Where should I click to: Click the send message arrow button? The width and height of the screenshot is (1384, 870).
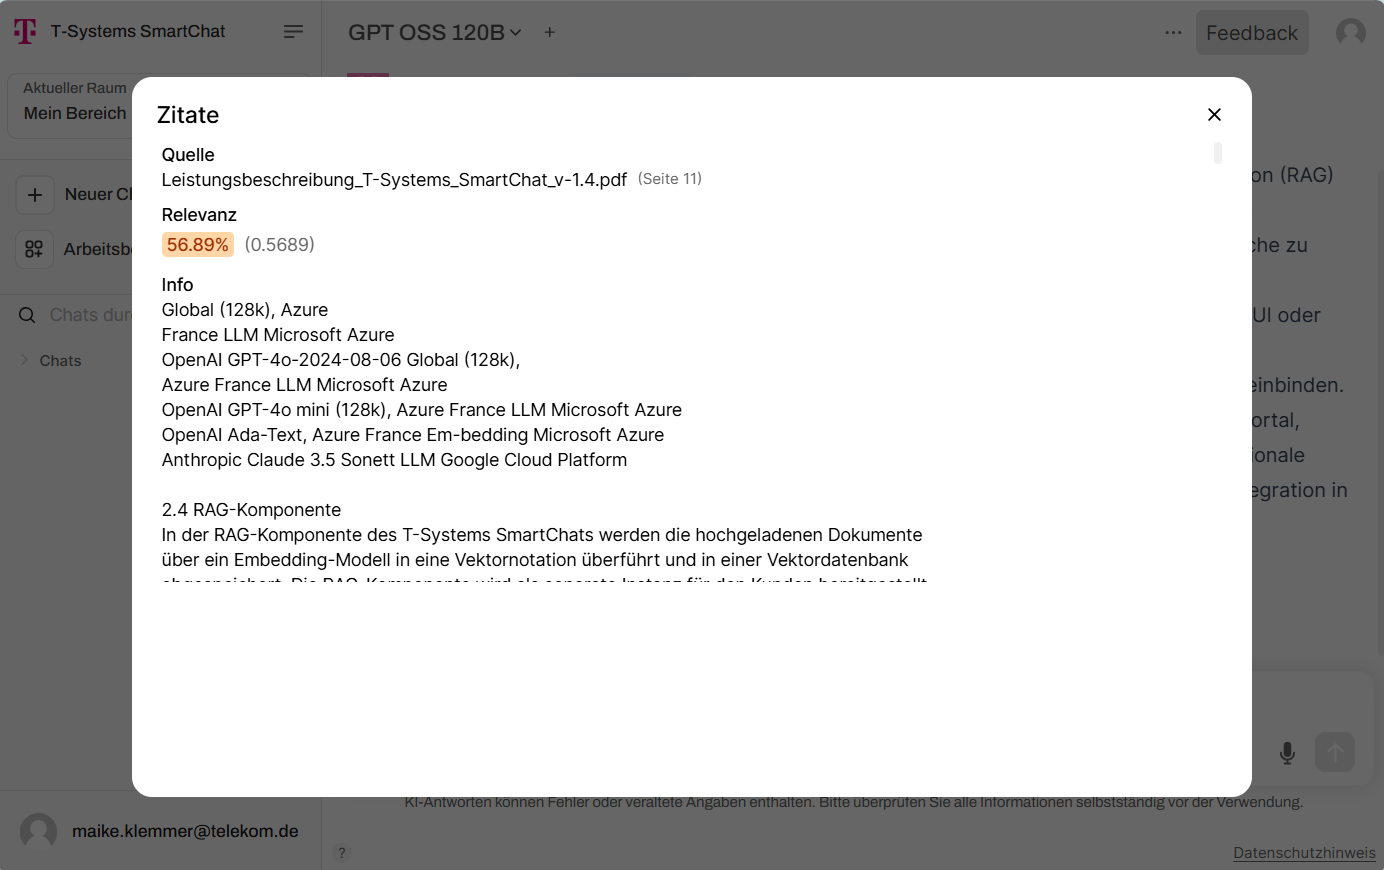[1335, 752]
